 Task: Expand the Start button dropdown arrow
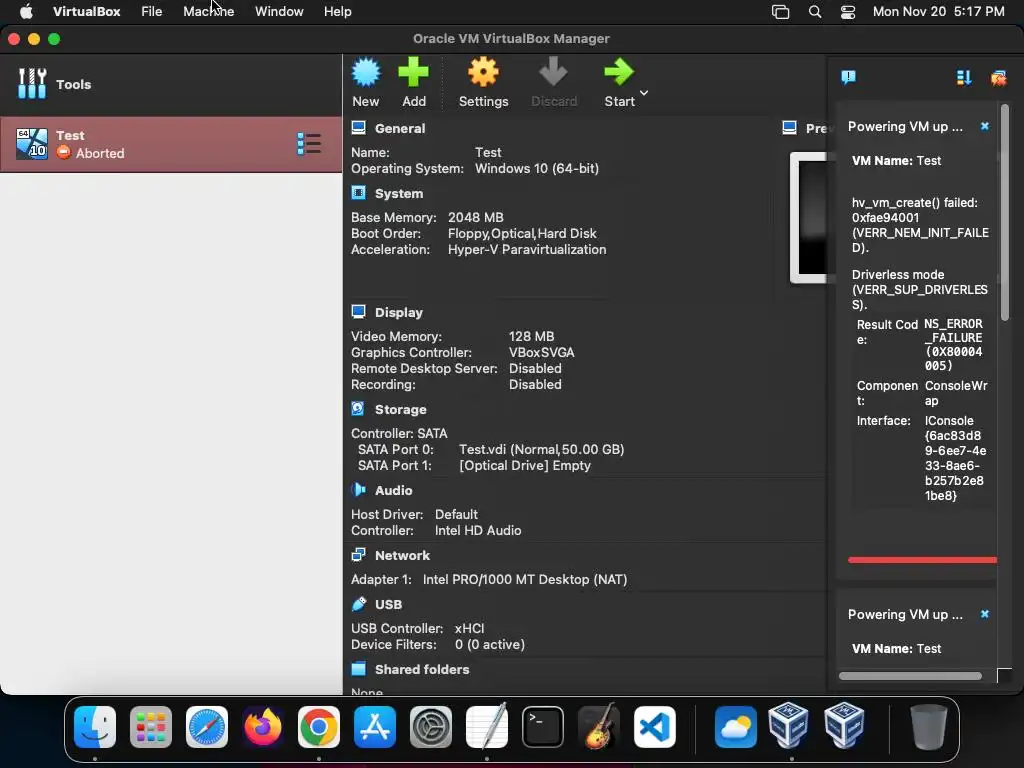click(644, 93)
